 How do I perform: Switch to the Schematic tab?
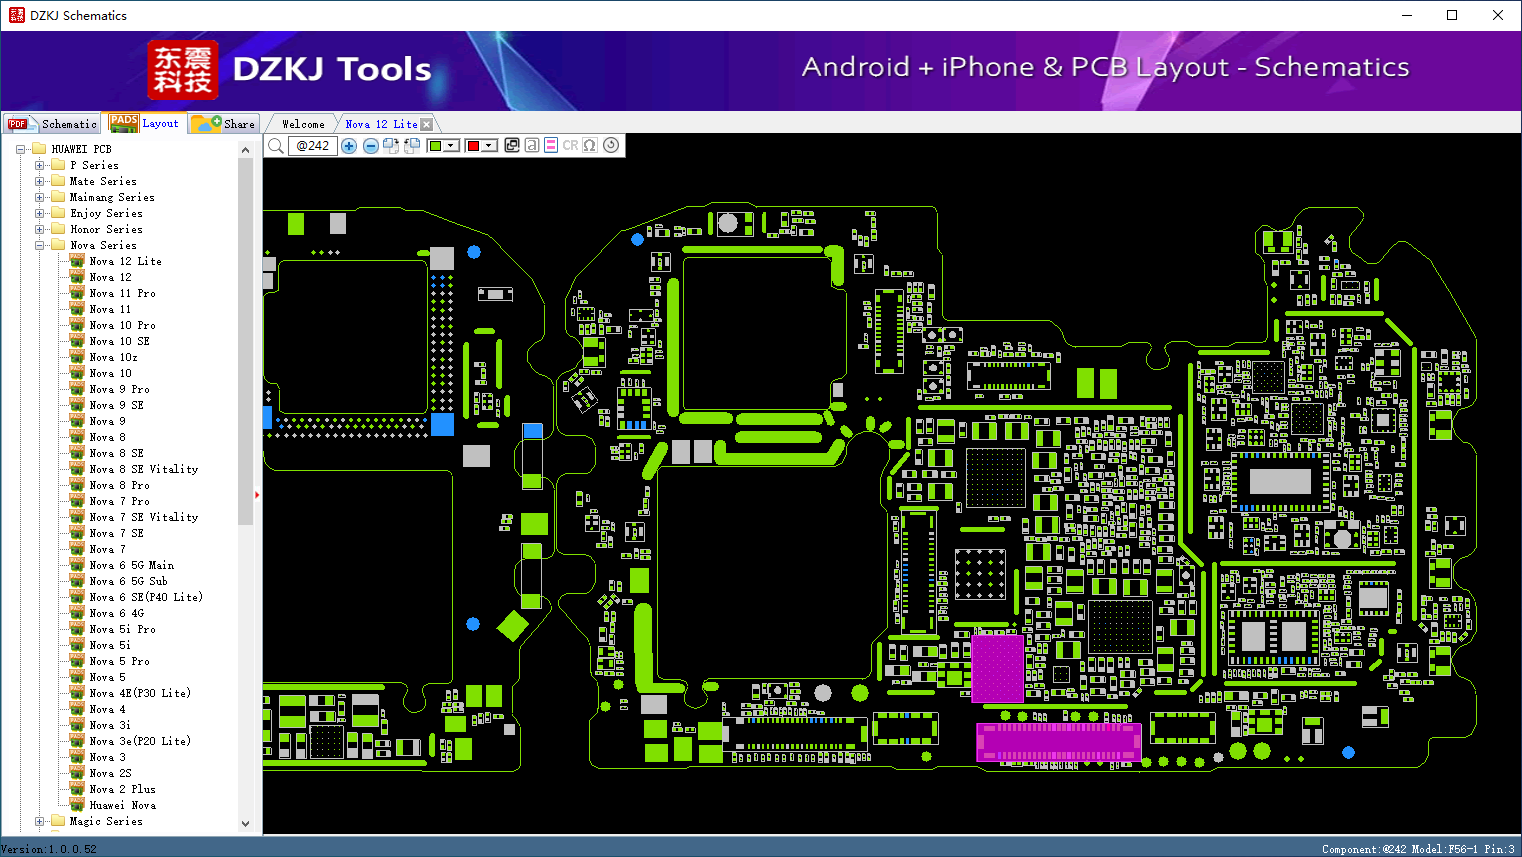click(x=52, y=124)
